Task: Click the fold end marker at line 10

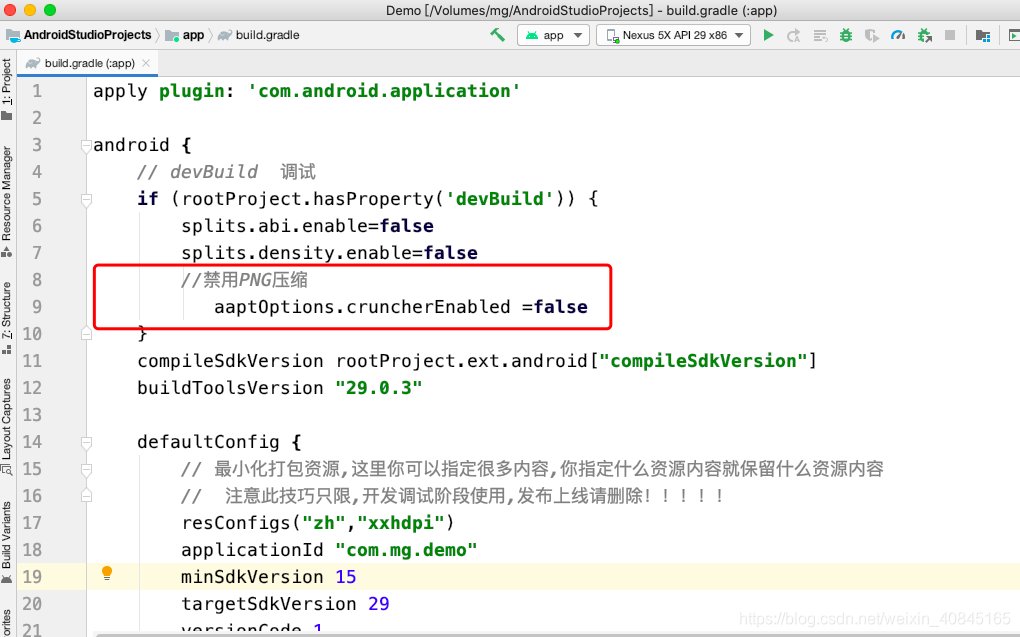Action: click(87, 334)
